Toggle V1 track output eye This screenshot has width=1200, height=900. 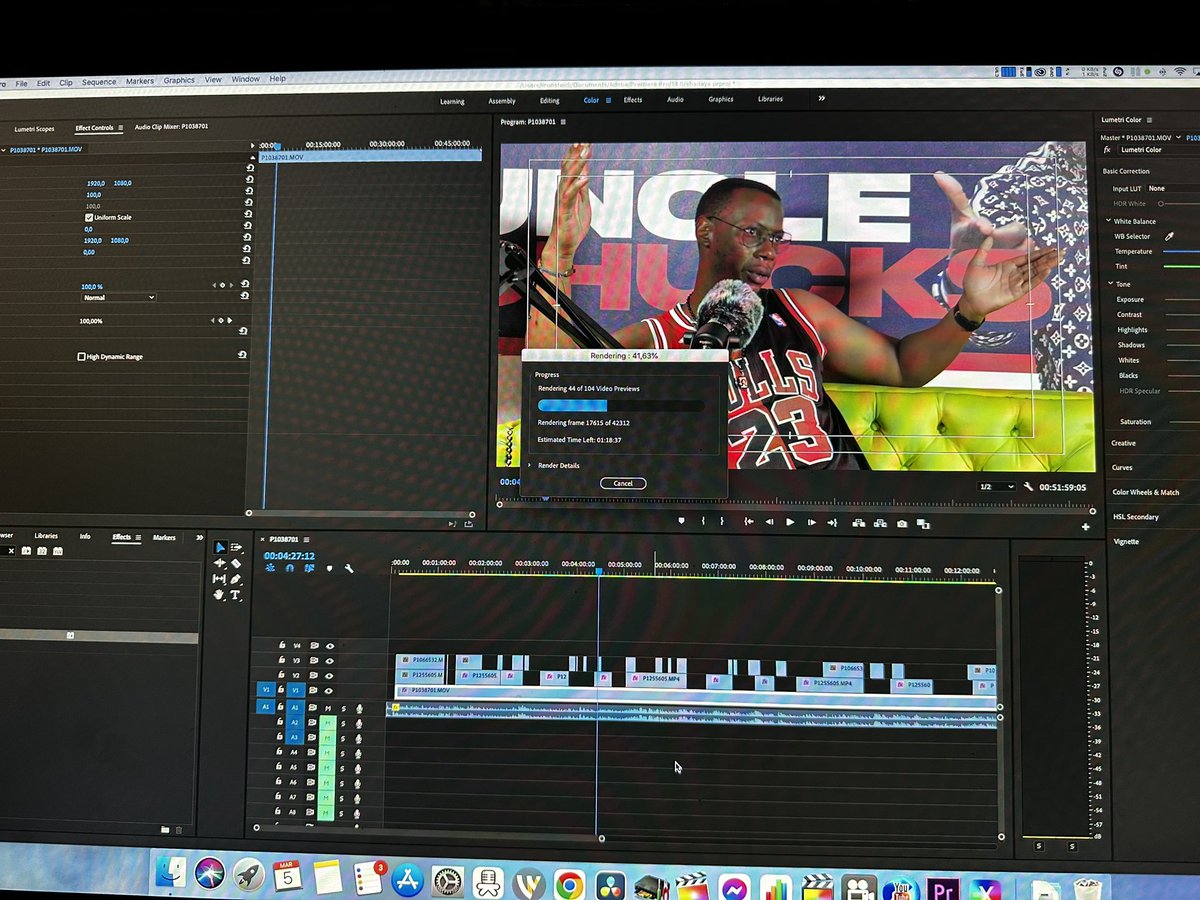(x=330, y=691)
